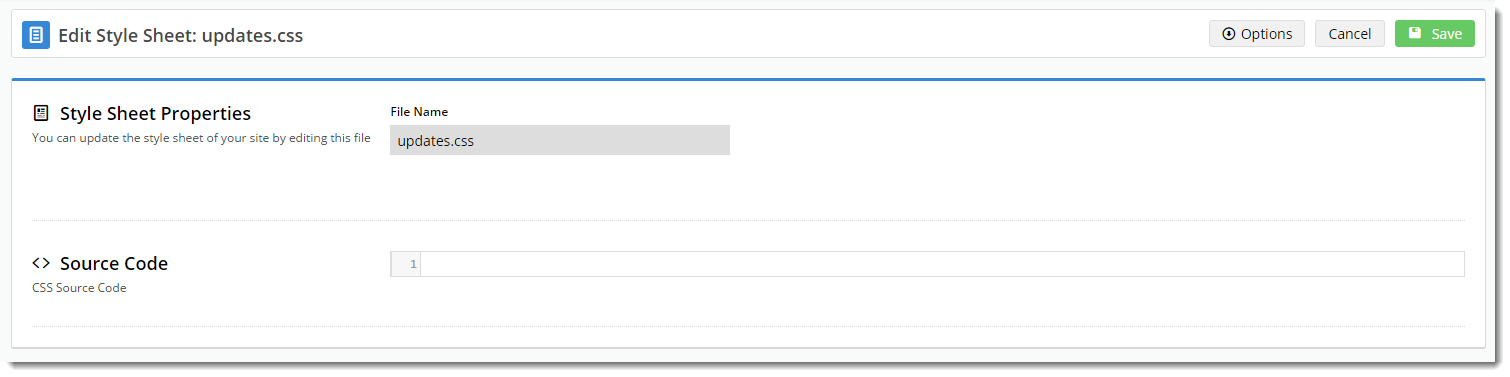Click the far right end of the code editor line
This screenshot has width=1510, height=377.
1455,264
